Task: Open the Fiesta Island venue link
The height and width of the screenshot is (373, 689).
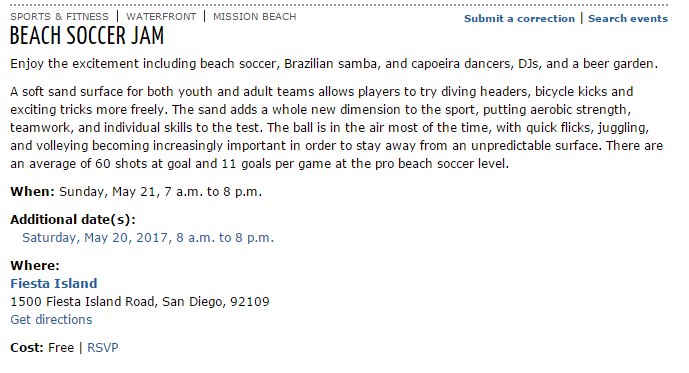Action: 54,283
